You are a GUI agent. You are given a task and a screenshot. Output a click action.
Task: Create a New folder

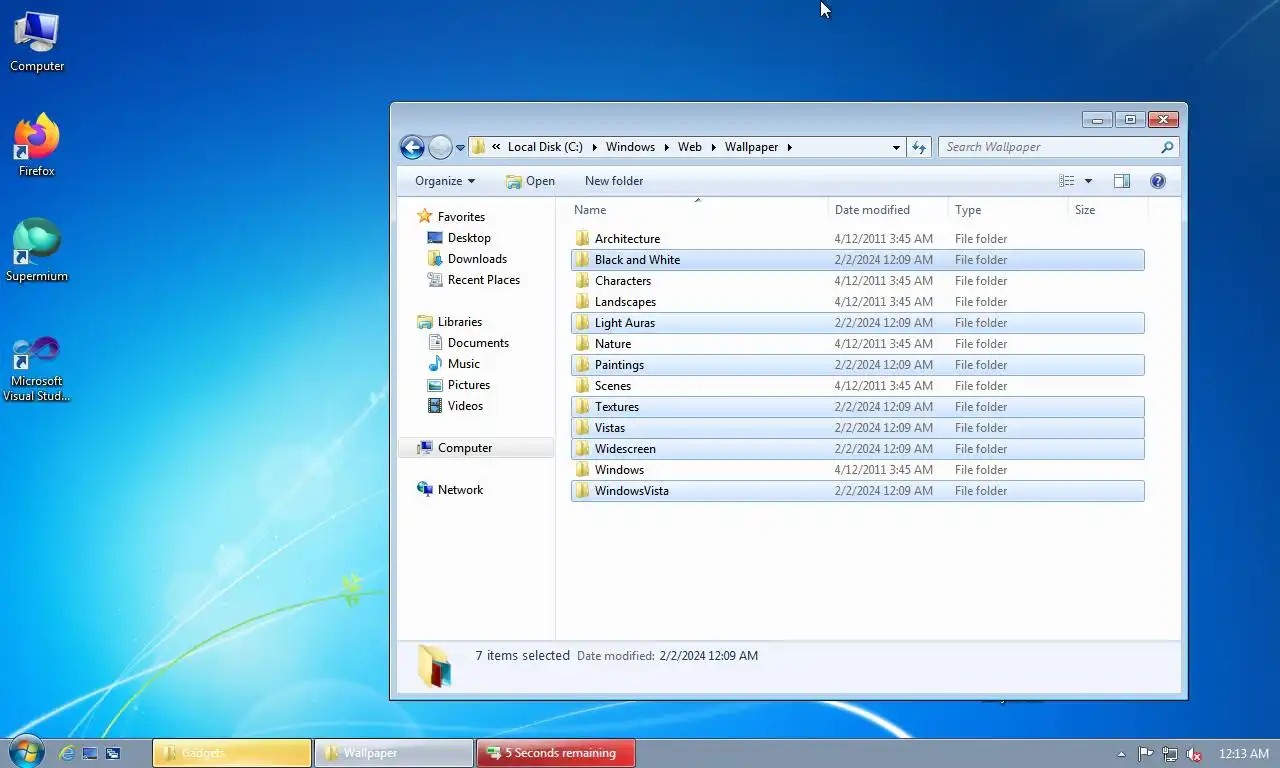coord(614,181)
